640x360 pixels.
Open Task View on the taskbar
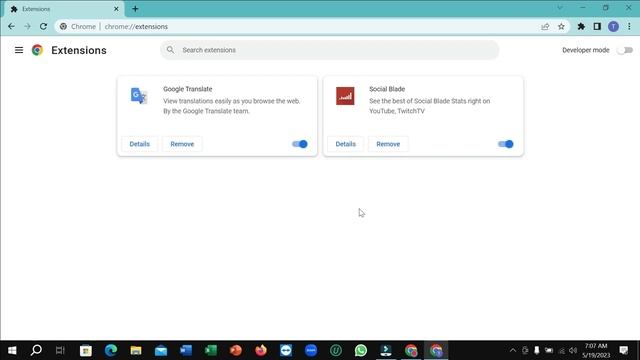60,350
